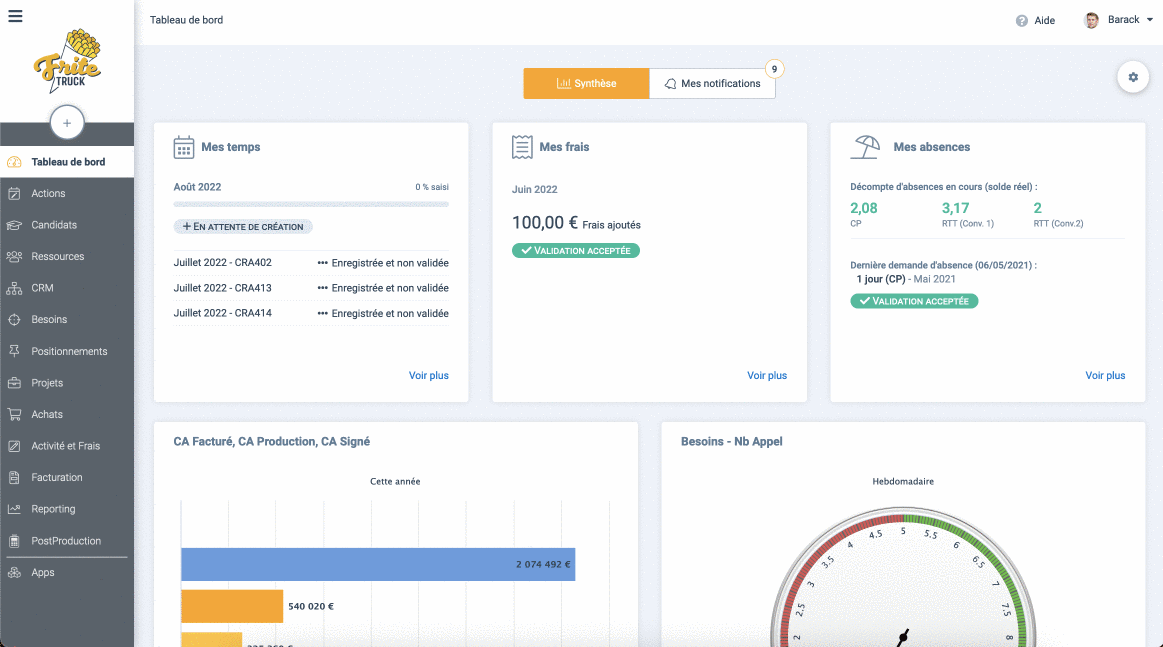Click Voir plus in Mes absences
The image size is (1163, 647).
point(1105,376)
